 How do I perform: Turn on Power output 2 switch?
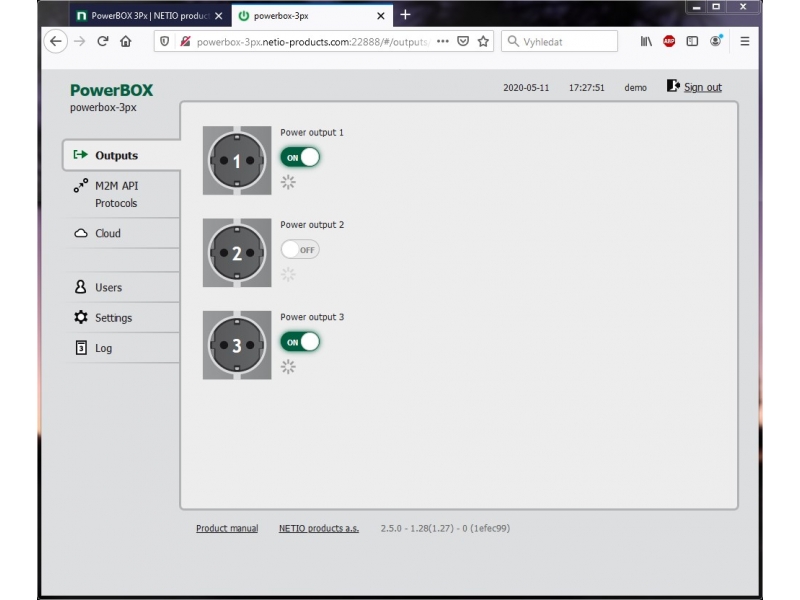point(300,249)
